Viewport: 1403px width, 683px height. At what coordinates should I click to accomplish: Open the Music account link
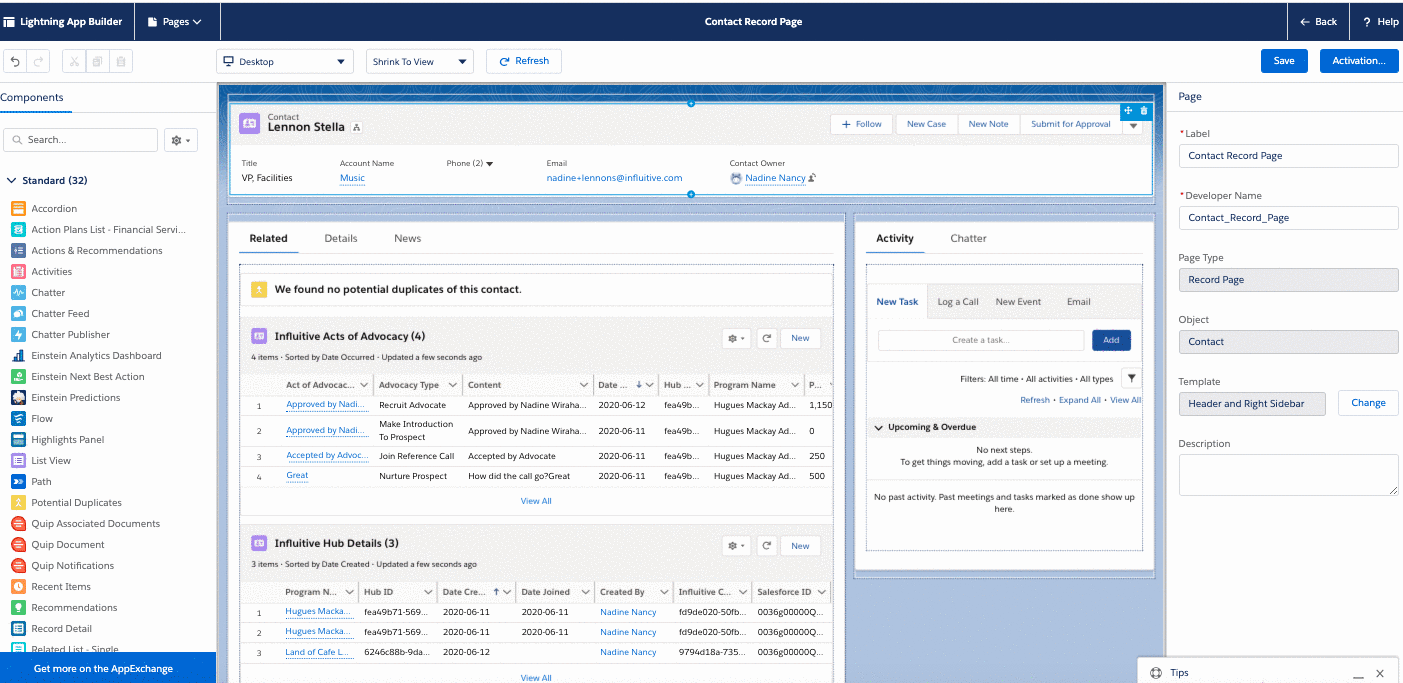tap(352, 178)
